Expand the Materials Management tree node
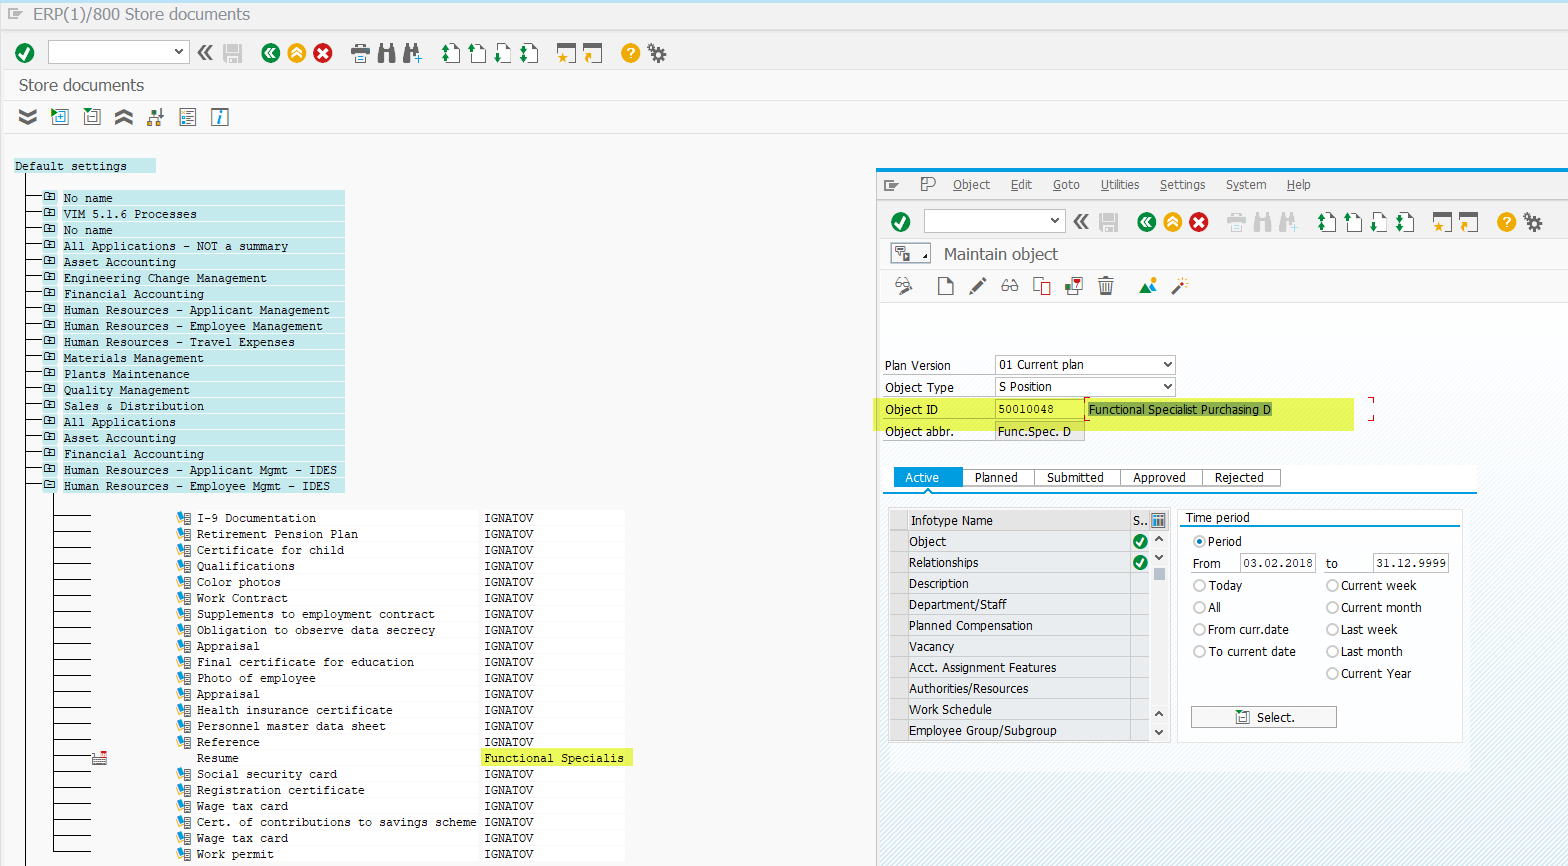 click(49, 357)
